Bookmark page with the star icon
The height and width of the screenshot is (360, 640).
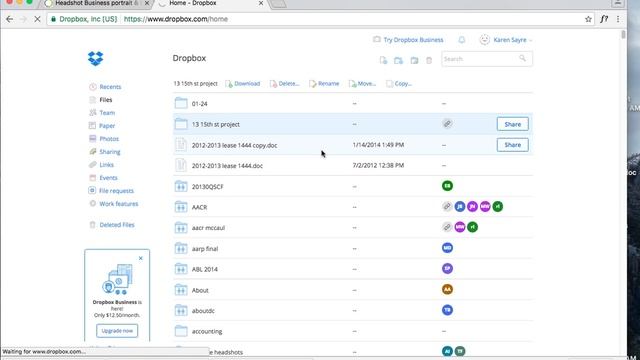(588, 19)
